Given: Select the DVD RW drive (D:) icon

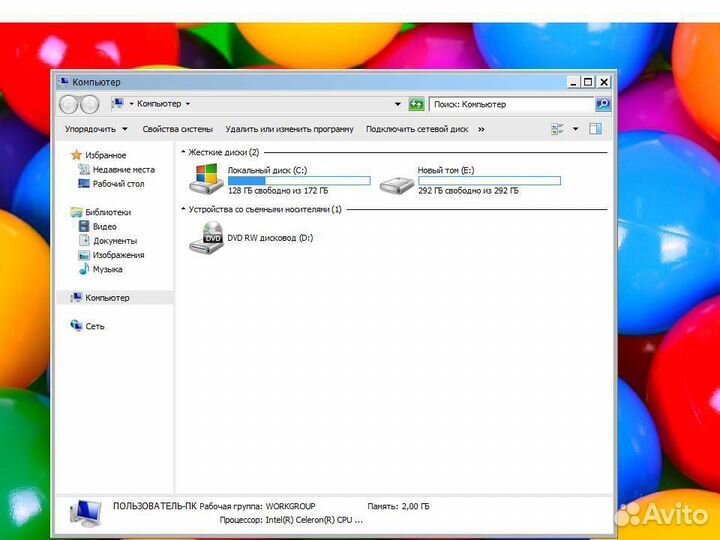Looking at the screenshot, I should point(206,237).
